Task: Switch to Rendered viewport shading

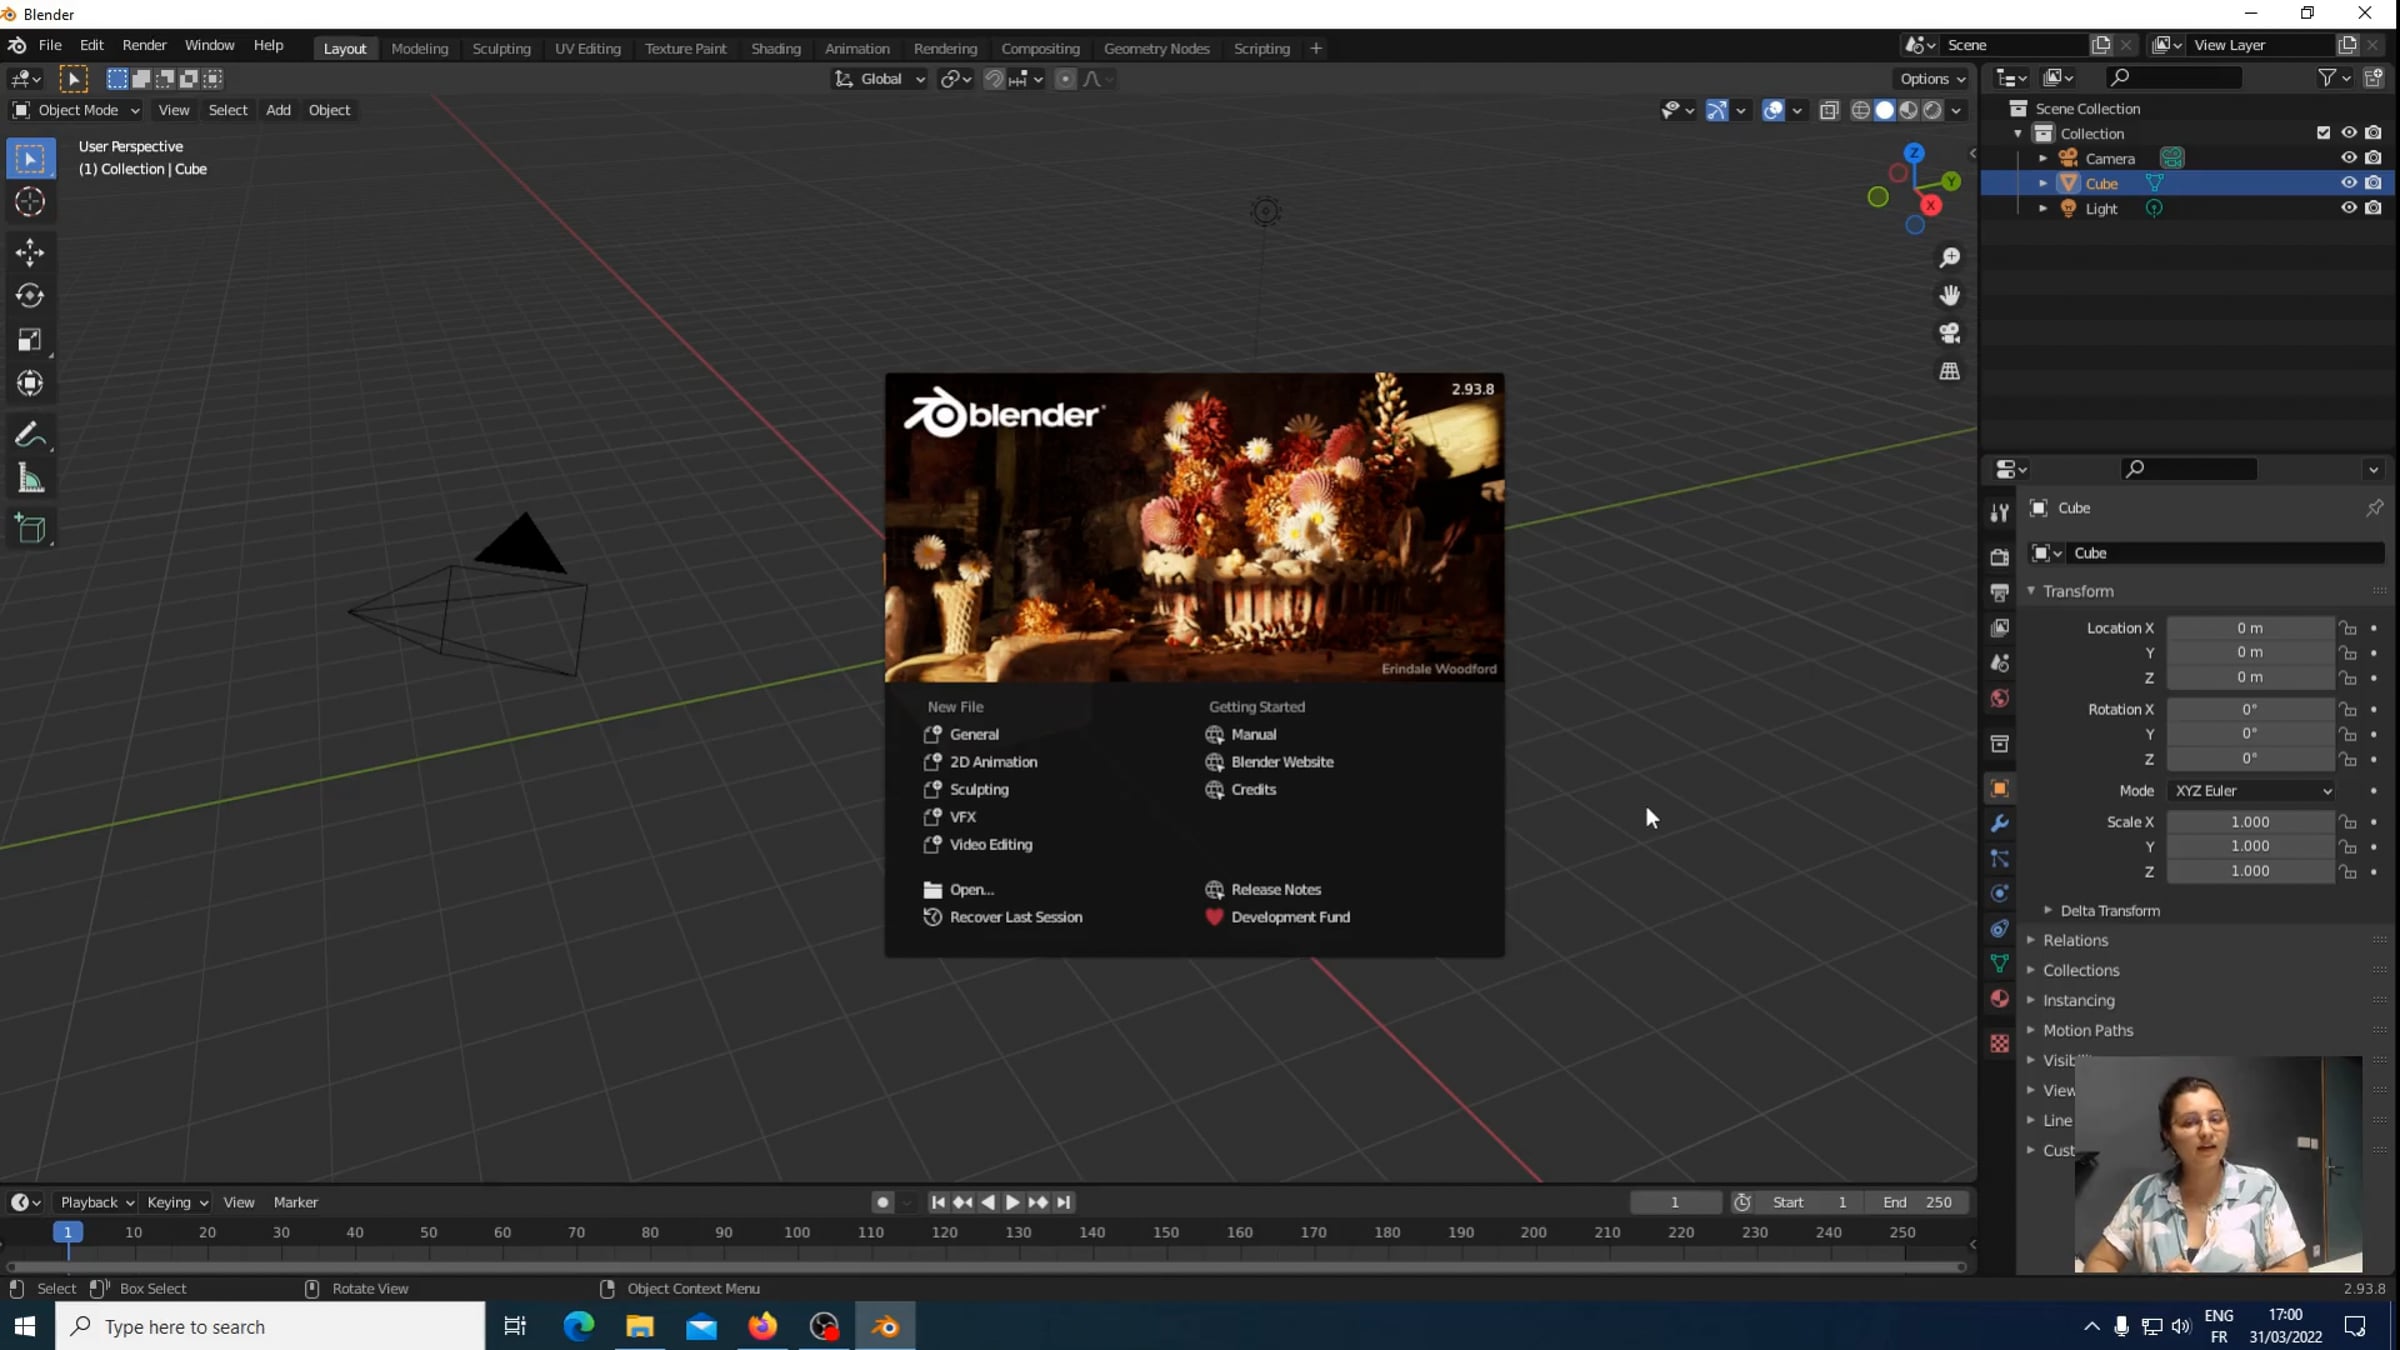Action: point(1932,110)
